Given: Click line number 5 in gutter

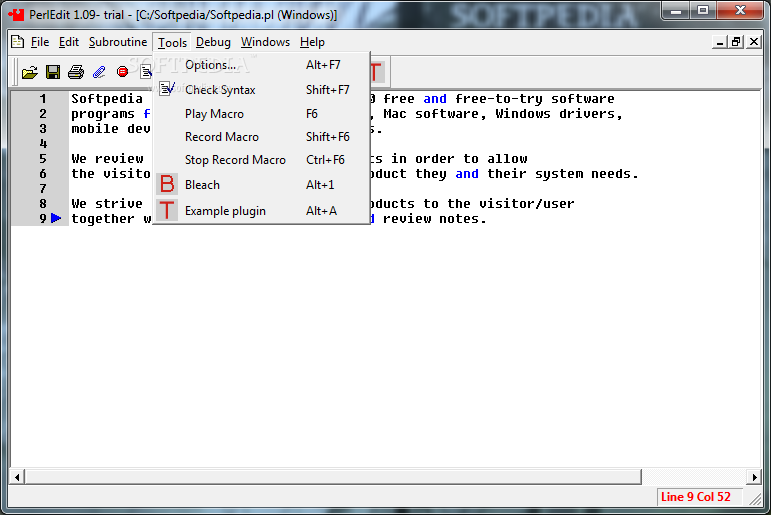Looking at the screenshot, I should pos(43,159).
